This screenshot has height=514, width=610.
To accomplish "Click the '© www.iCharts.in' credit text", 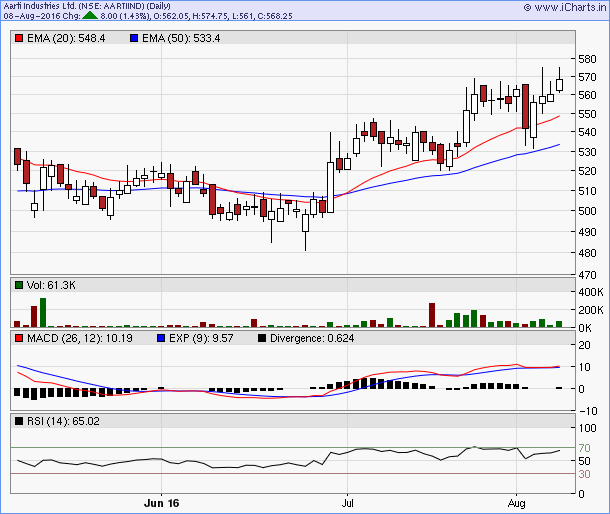I will click(565, 7).
